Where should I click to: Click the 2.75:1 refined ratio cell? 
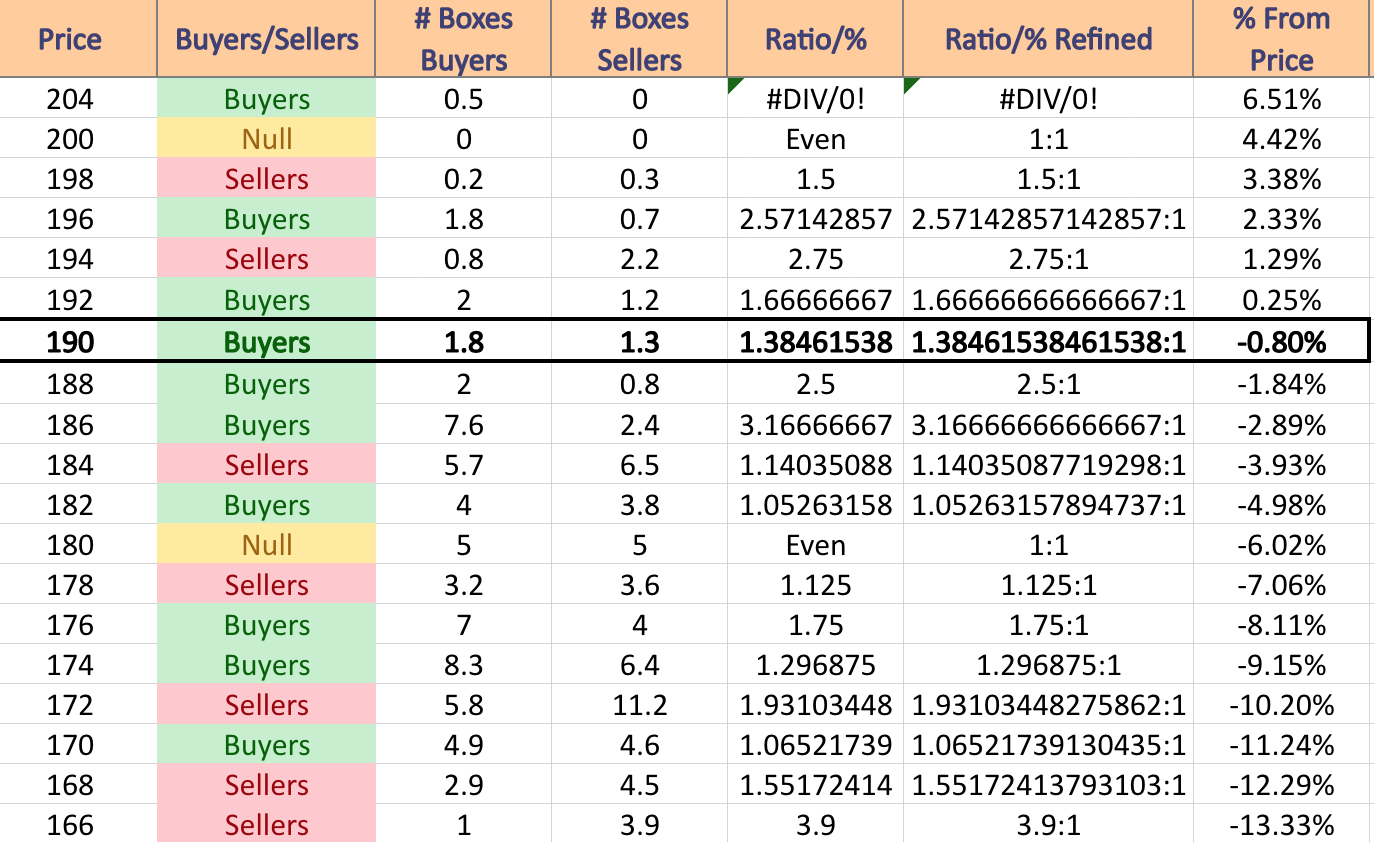1048,259
